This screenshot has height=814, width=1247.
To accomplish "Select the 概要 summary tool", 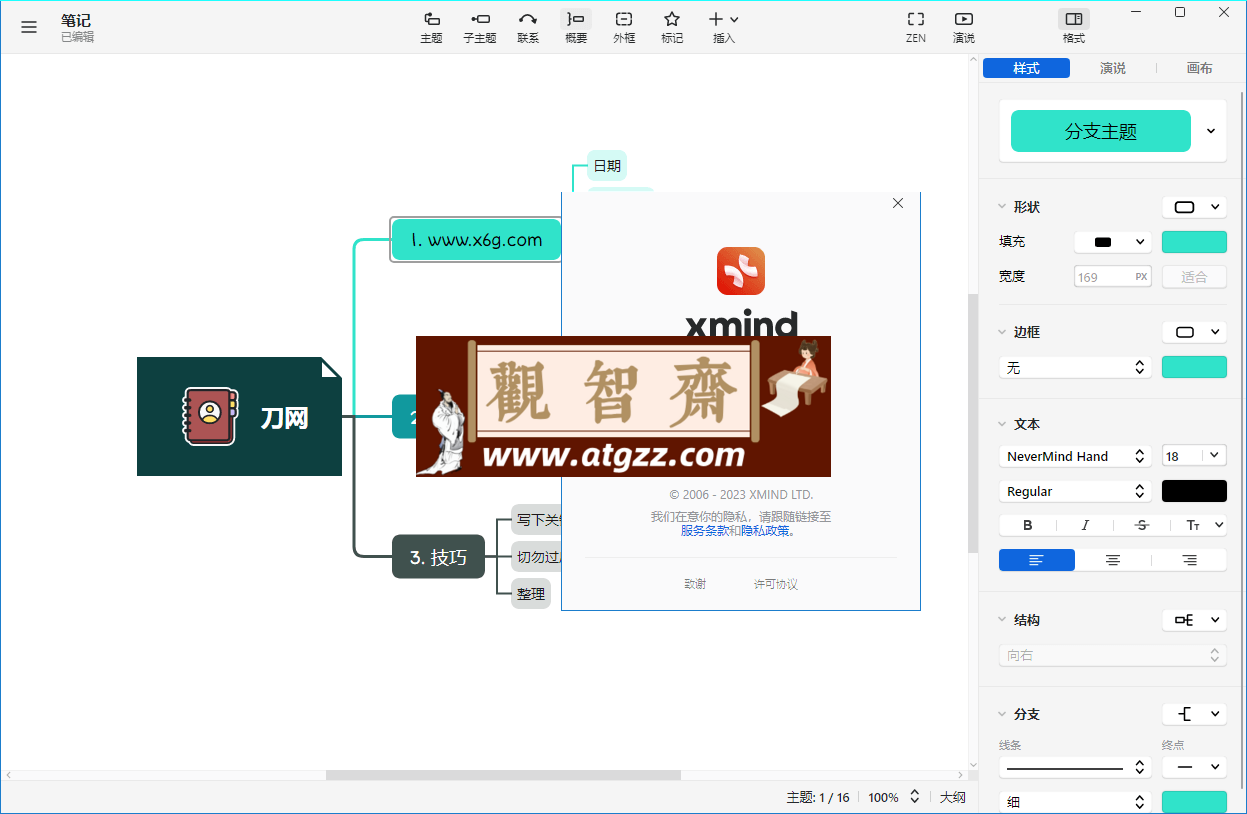I will pyautogui.click(x=576, y=27).
